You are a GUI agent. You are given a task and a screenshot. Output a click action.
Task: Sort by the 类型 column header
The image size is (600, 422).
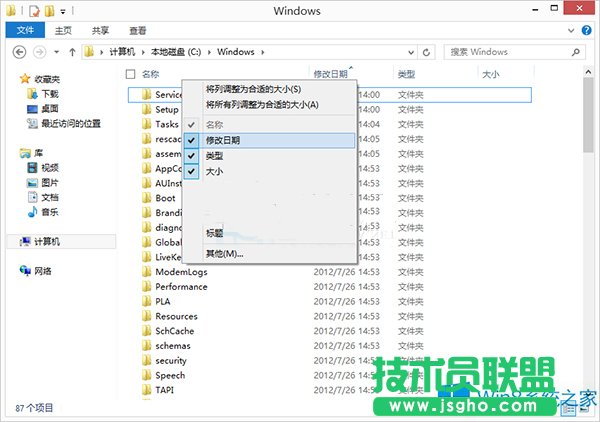click(x=406, y=74)
